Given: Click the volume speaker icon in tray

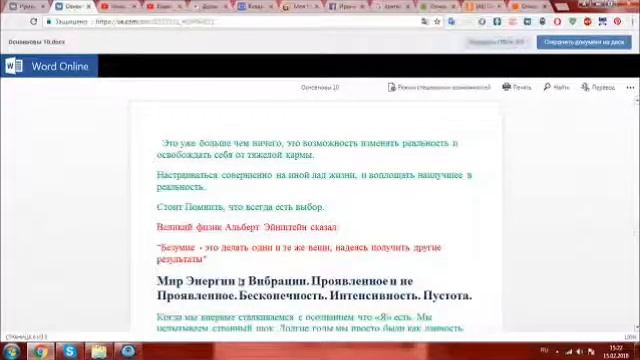Looking at the screenshot, I should (580, 352).
